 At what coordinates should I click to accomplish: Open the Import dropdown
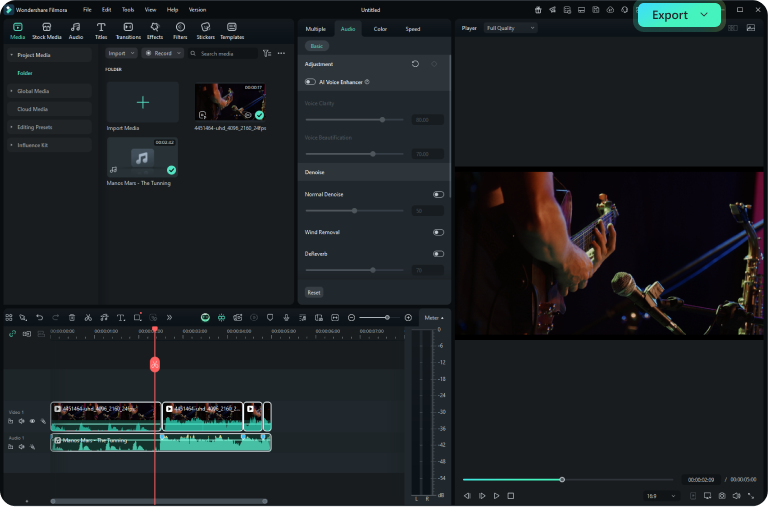click(x=121, y=53)
